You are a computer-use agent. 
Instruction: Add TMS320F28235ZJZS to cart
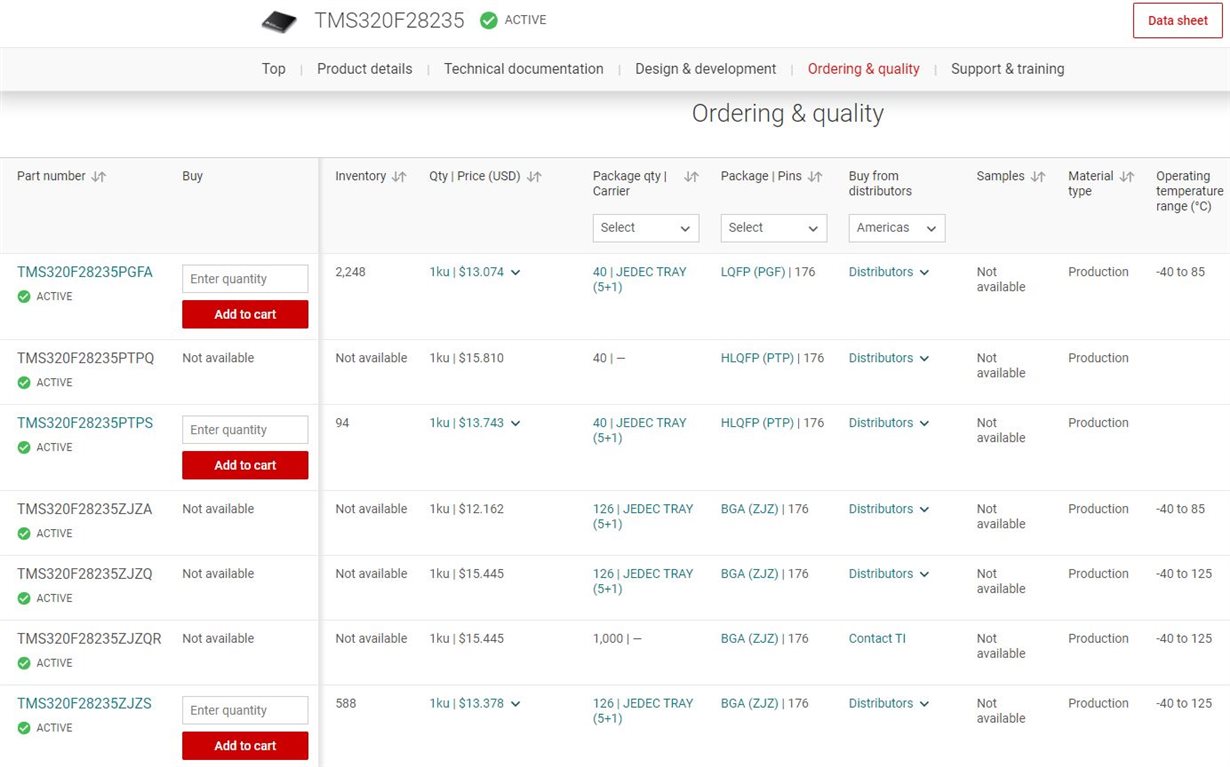tap(245, 746)
